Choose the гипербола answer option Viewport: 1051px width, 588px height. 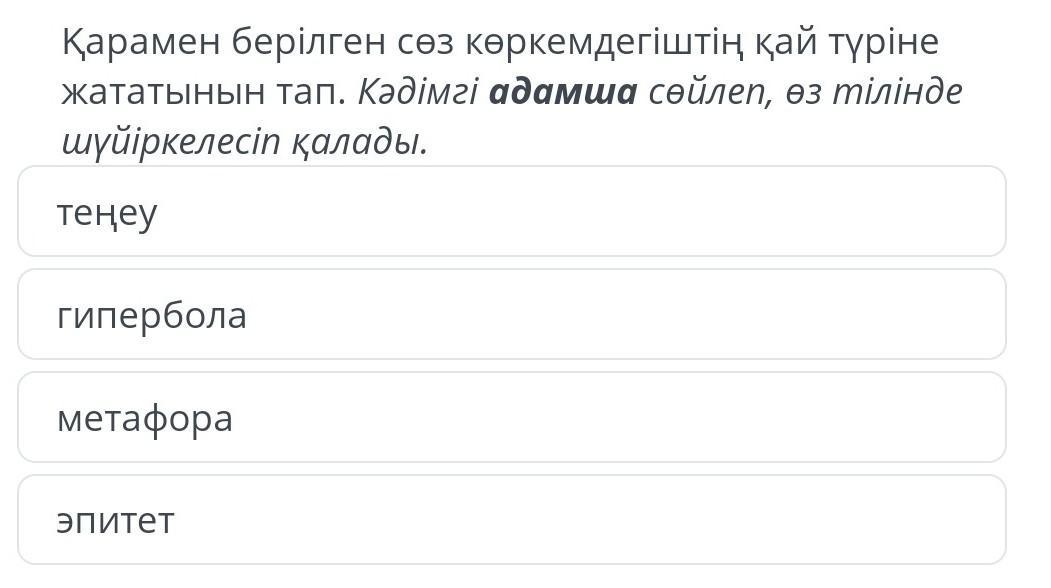coord(511,314)
